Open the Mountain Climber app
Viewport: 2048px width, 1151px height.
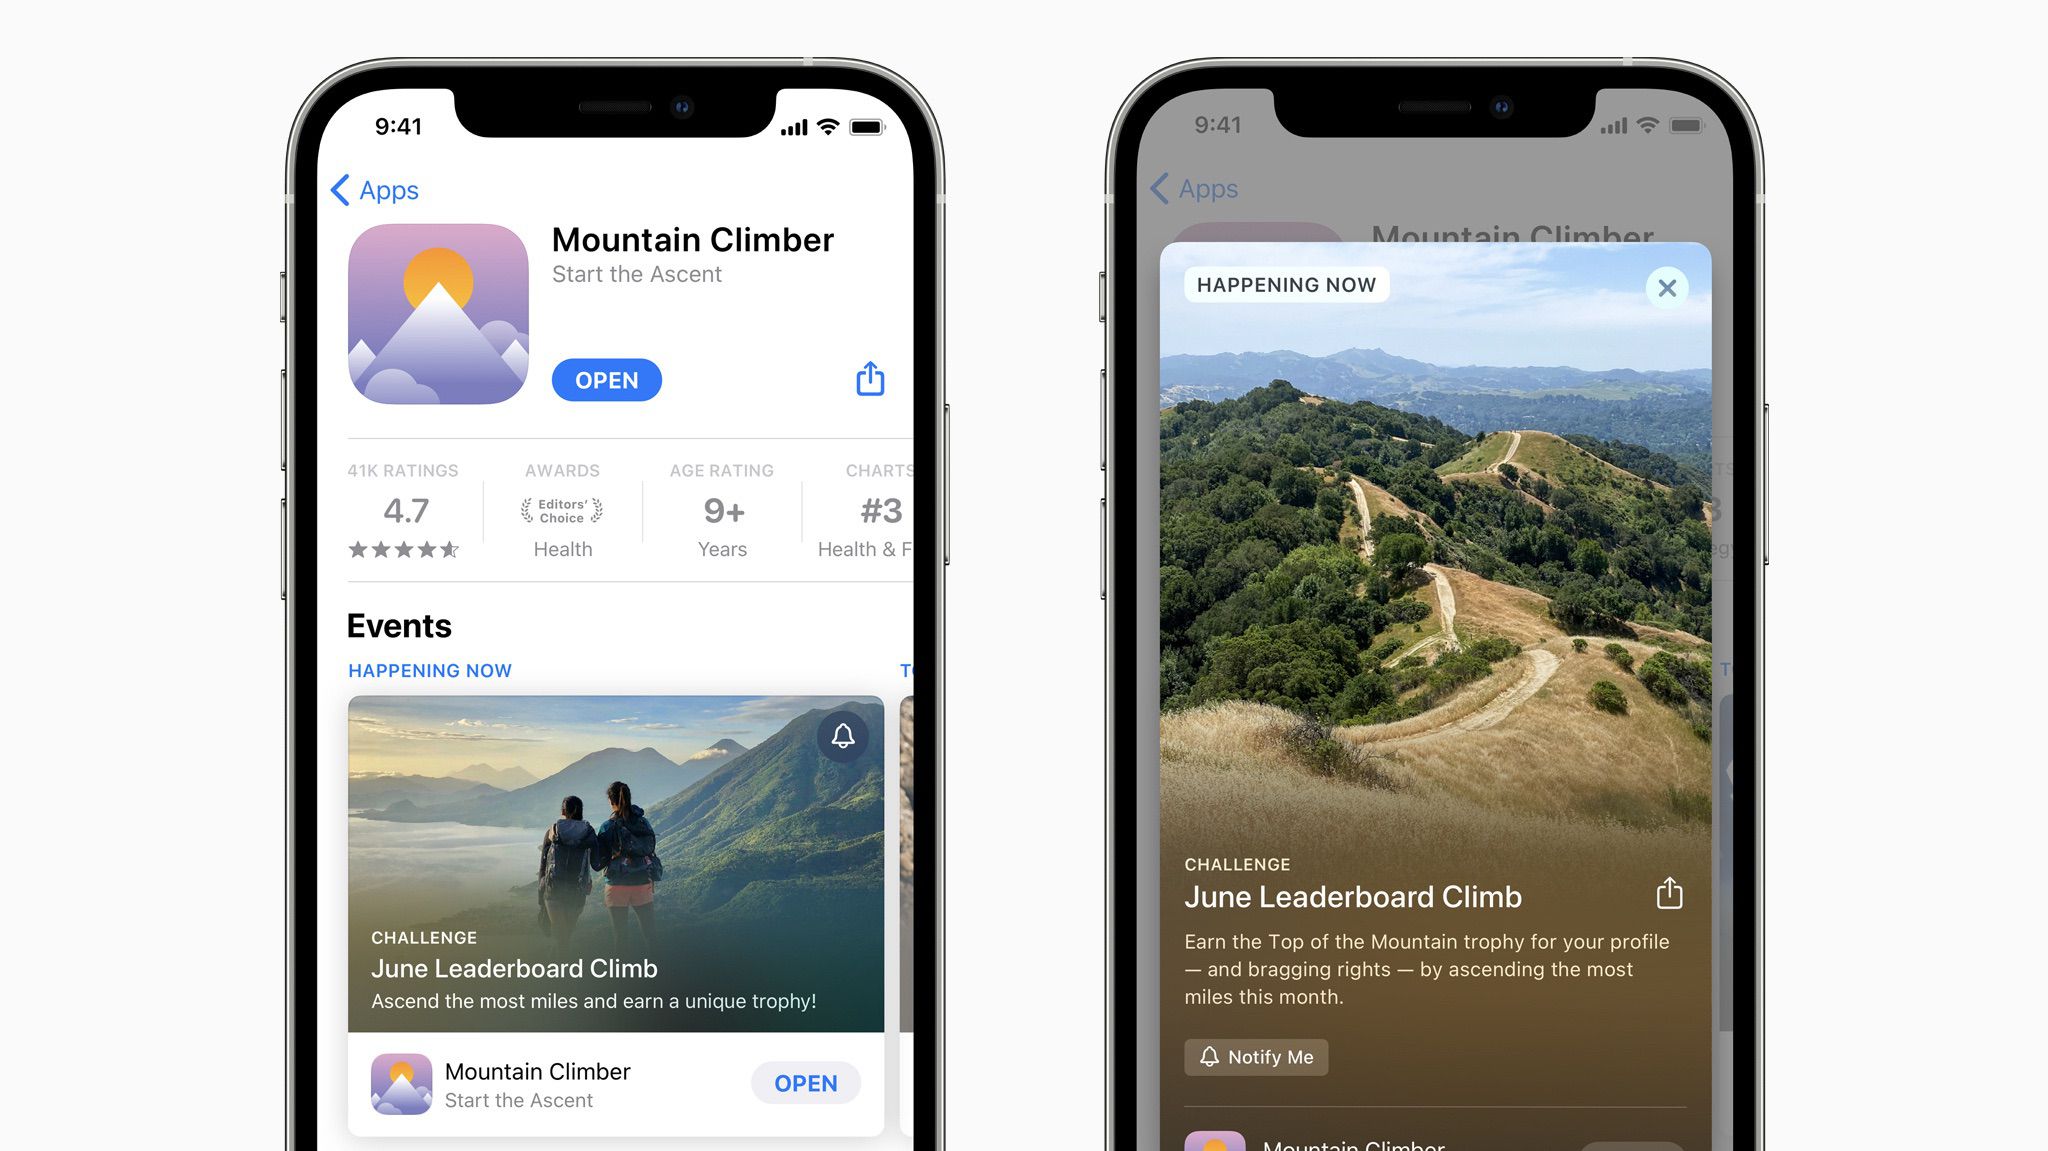coord(605,380)
